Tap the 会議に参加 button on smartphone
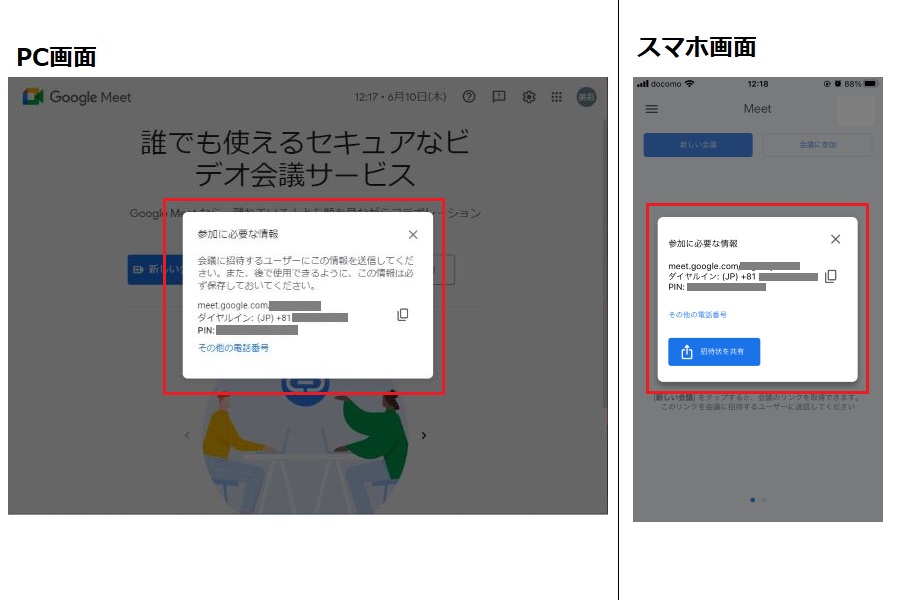Screen dimensions: 900x600 pyautogui.click(x=816, y=145)
